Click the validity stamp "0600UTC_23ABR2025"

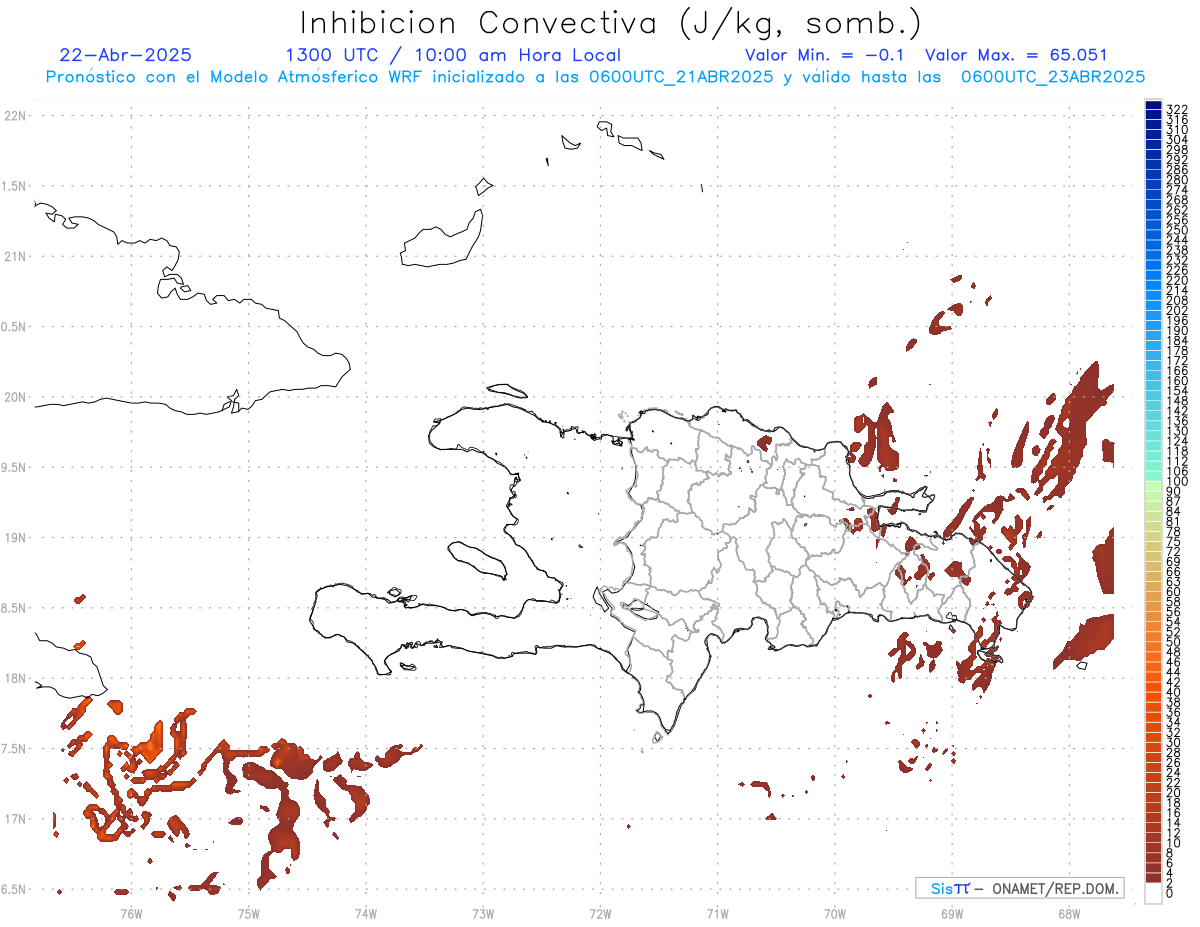[1053, 77]
